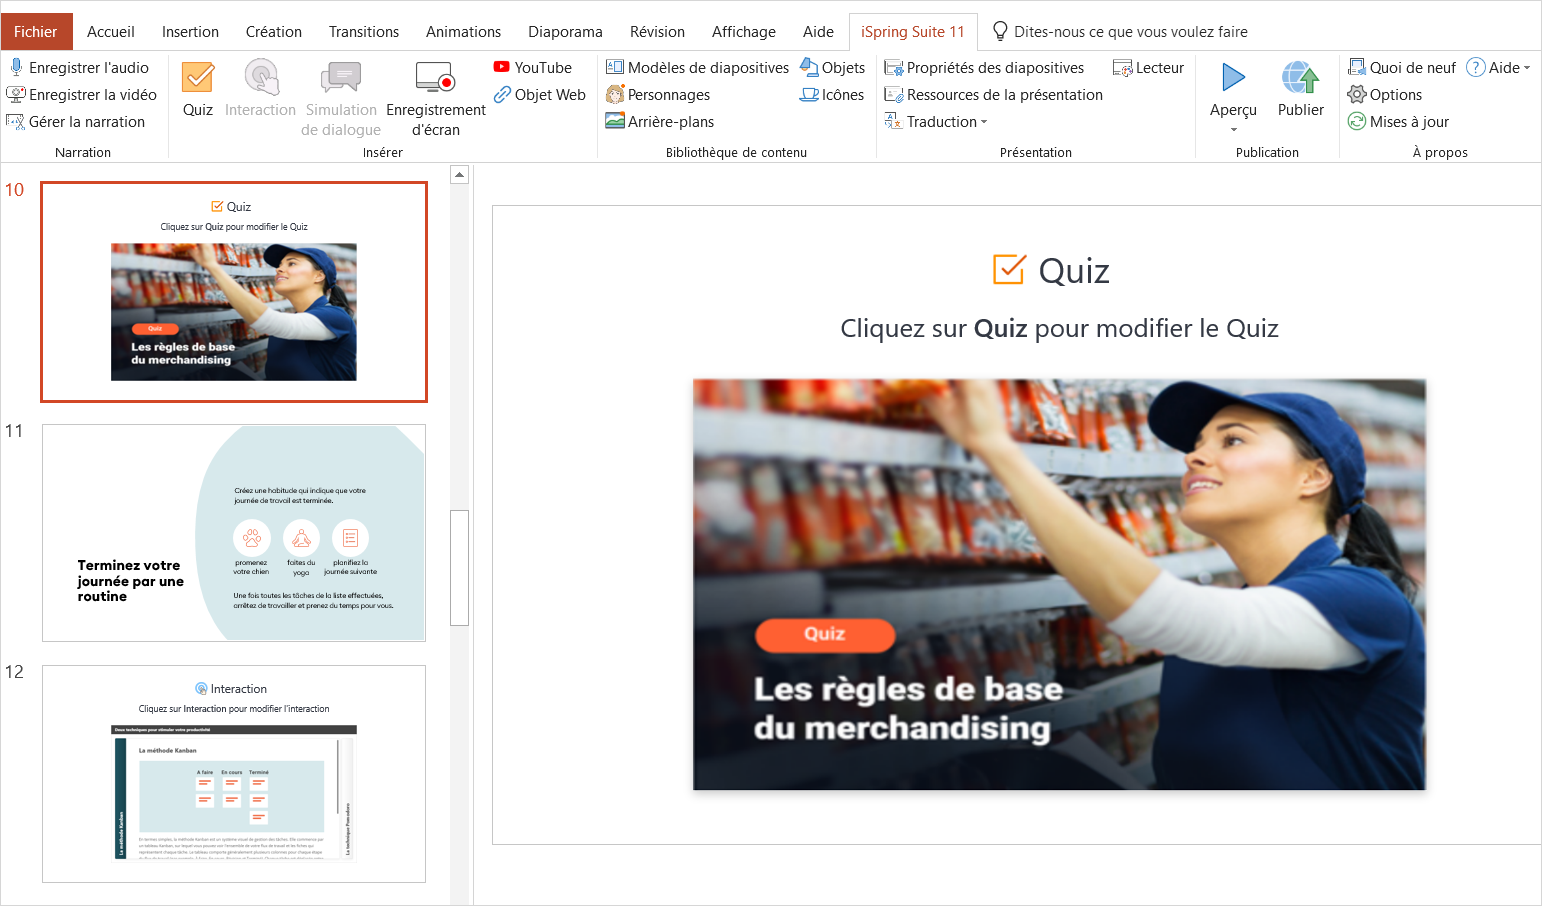Click the Aperçu play icon
The height and width of the screenshot is (906, 1542).
pos(1233,77)
